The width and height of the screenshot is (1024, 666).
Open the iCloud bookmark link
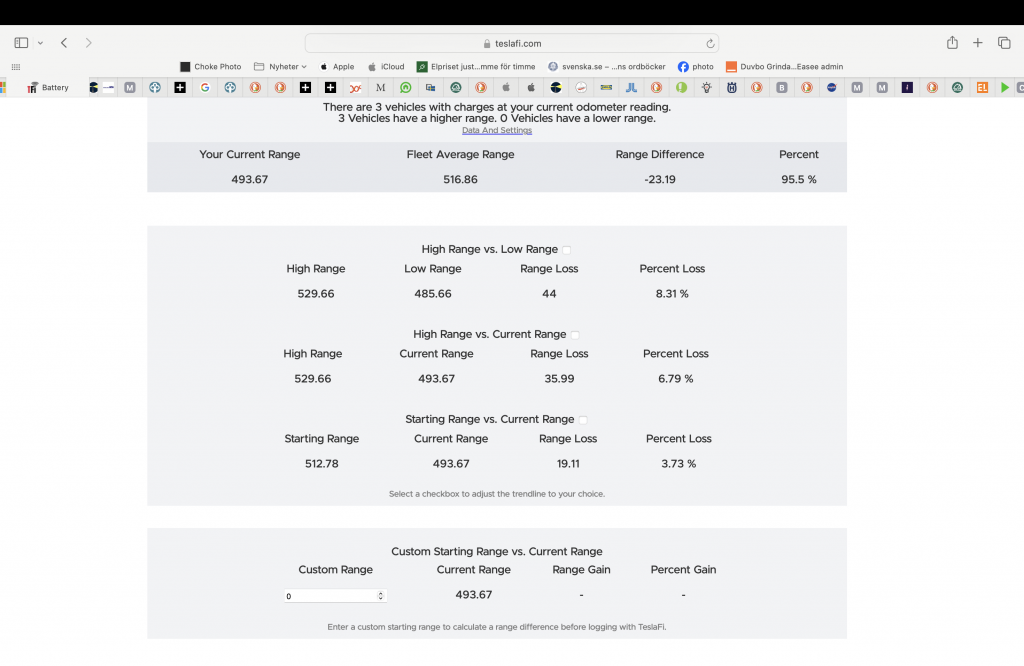[386, 67]
